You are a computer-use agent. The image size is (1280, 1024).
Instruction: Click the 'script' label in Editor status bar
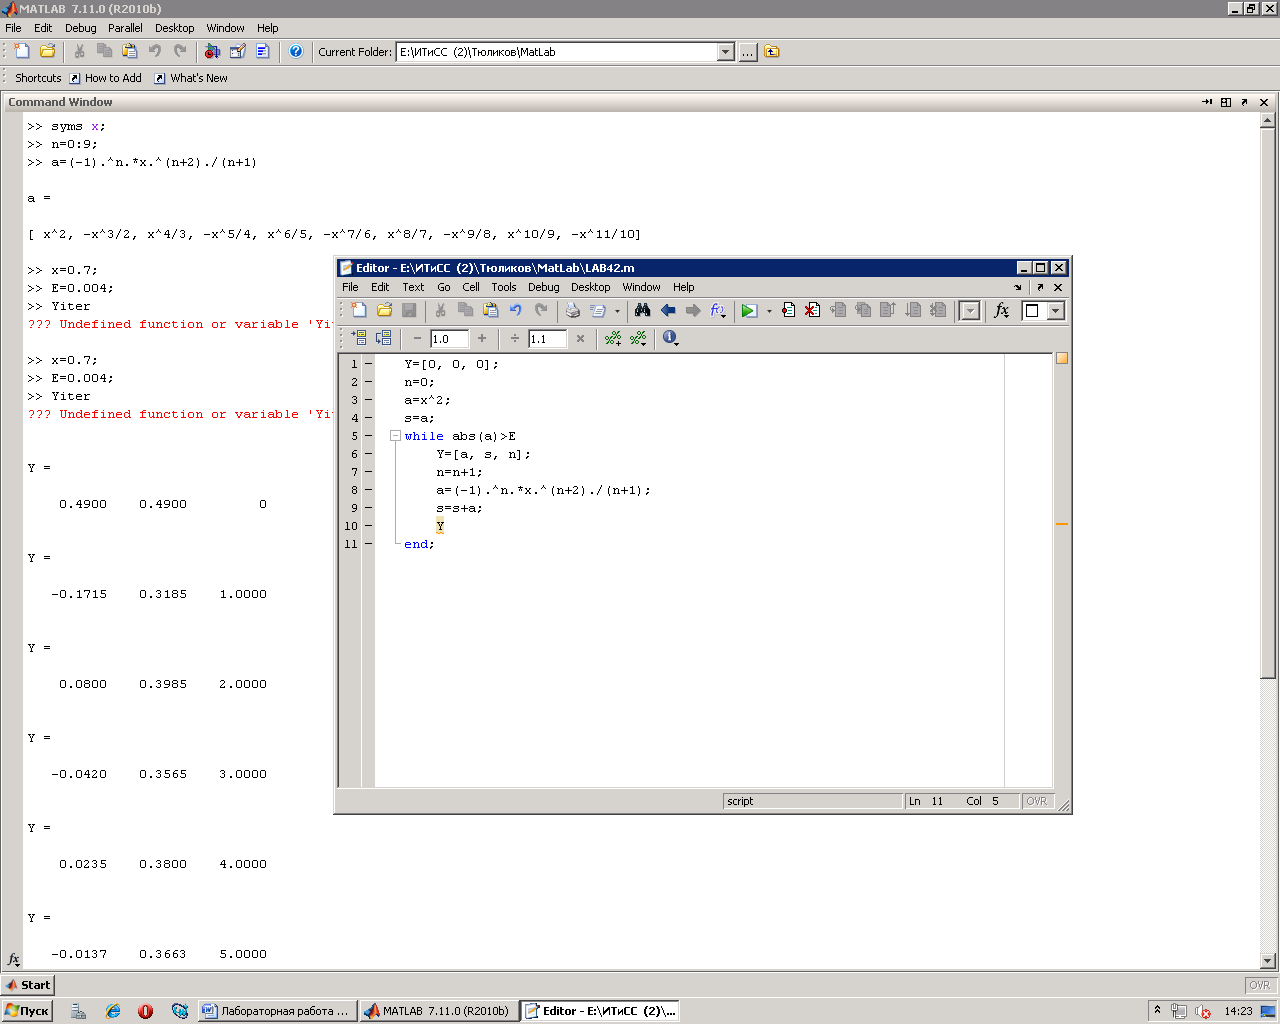click(741, 801)
